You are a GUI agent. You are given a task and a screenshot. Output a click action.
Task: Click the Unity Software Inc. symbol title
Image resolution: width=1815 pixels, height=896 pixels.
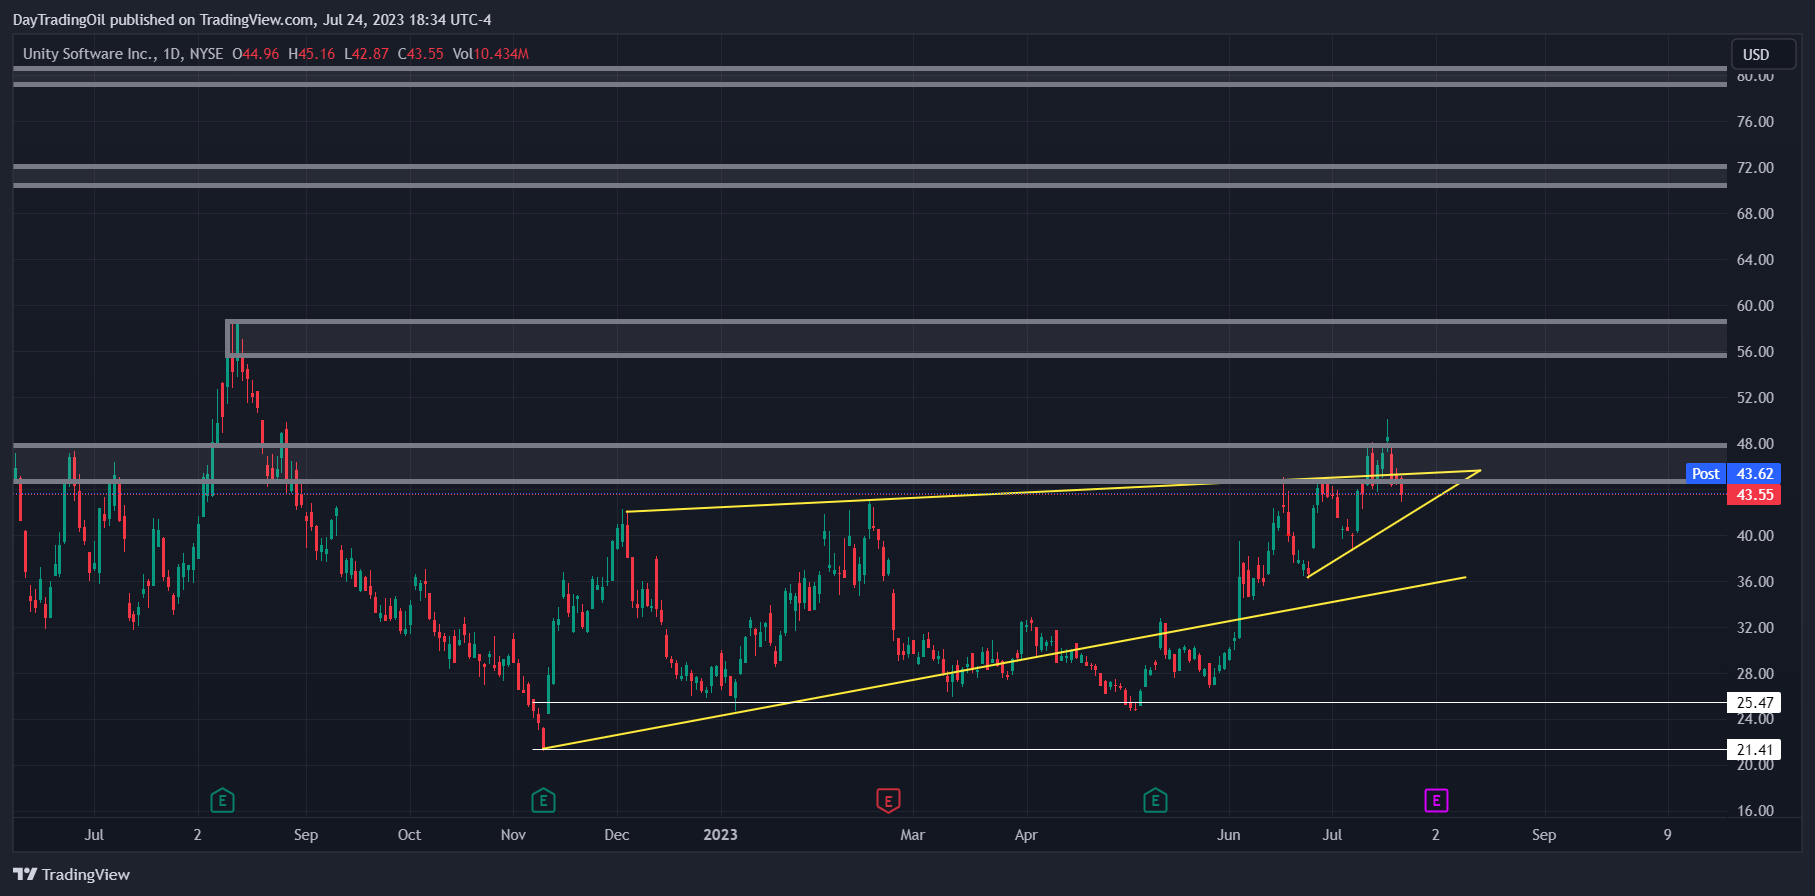click(88, 54)
